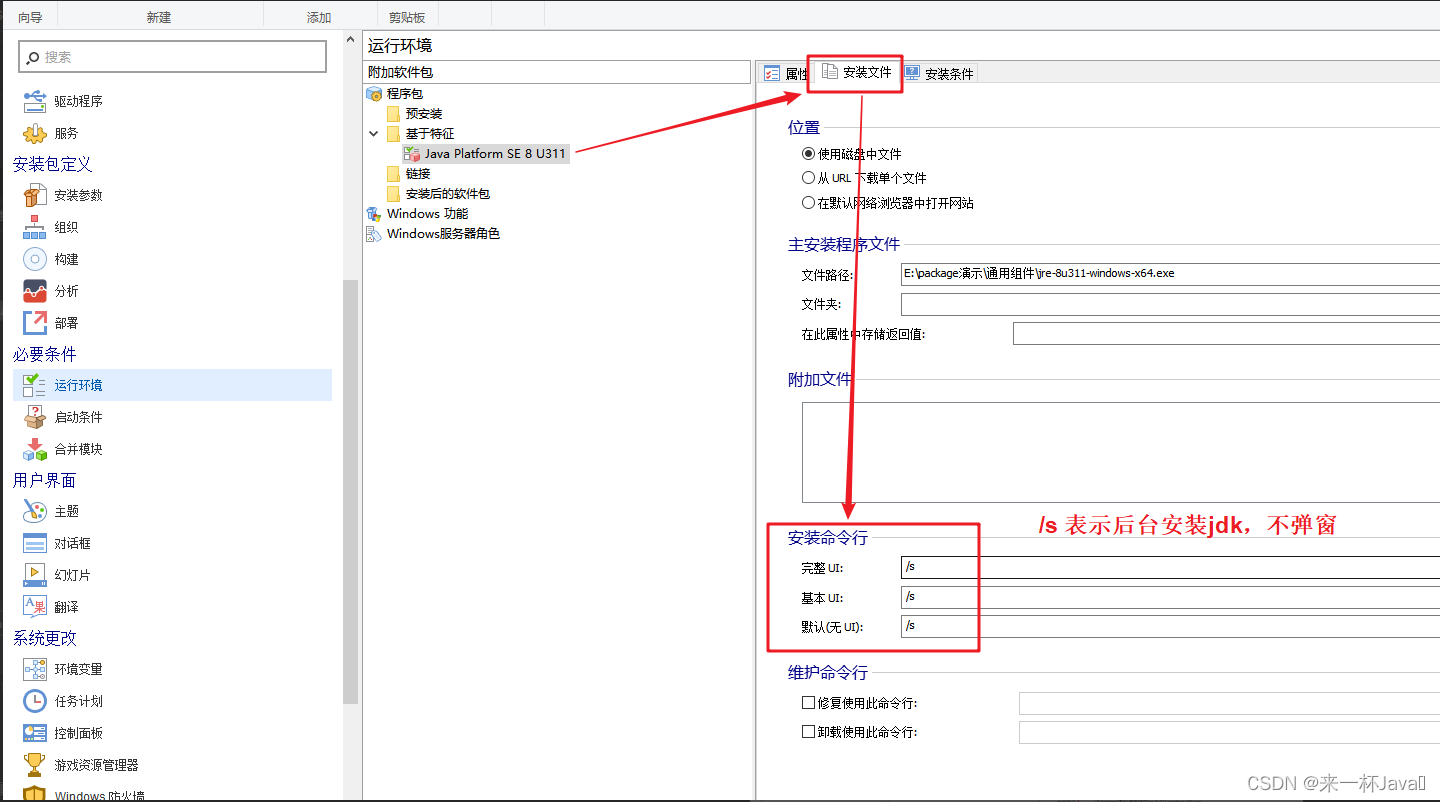Click the 安装参数 package icon
This screenshot has width=1440, height=802.
click(x=35, y=195)
